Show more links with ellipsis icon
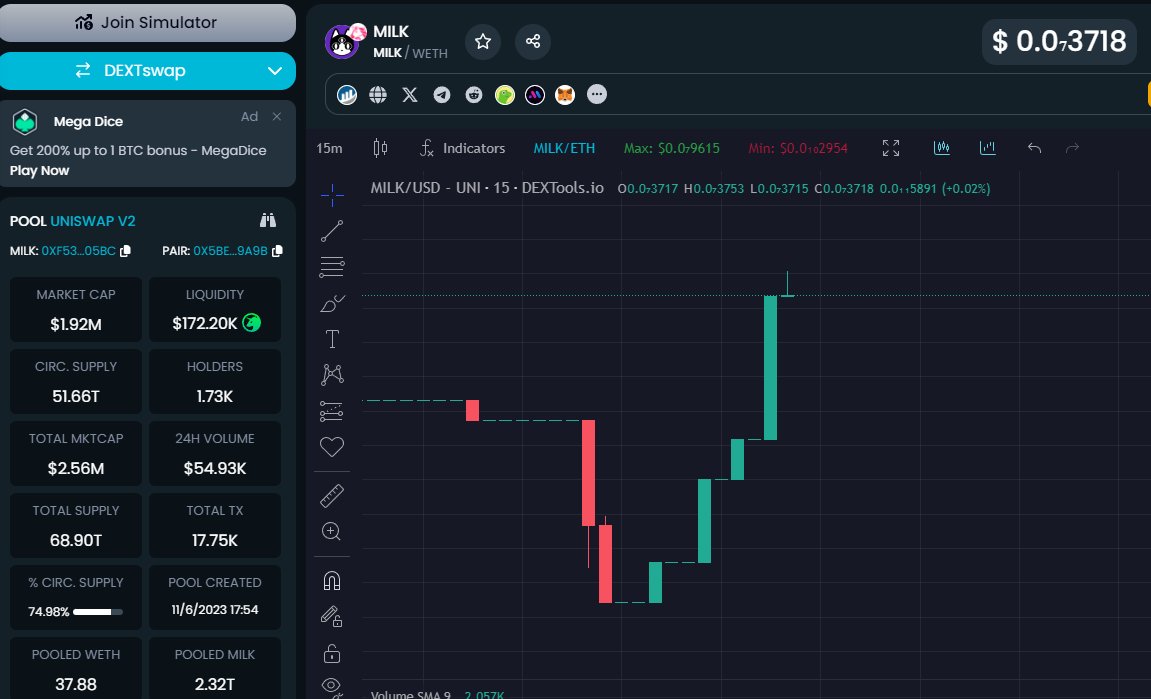 (597, 94)
